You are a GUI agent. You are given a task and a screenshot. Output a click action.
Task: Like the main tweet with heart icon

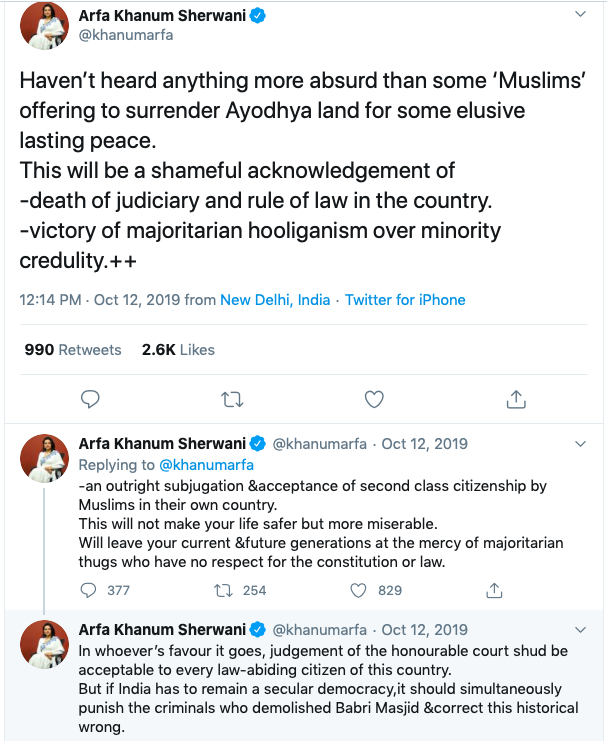tap(374, 399)
